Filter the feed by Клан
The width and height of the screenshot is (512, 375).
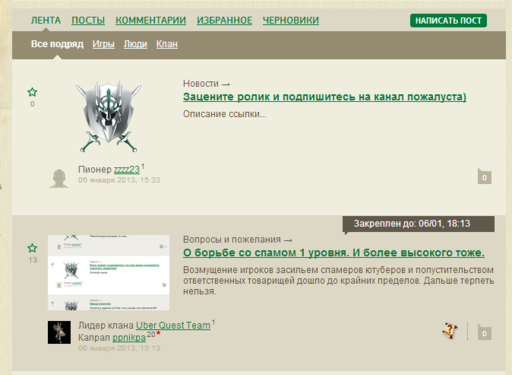point(167,44)
